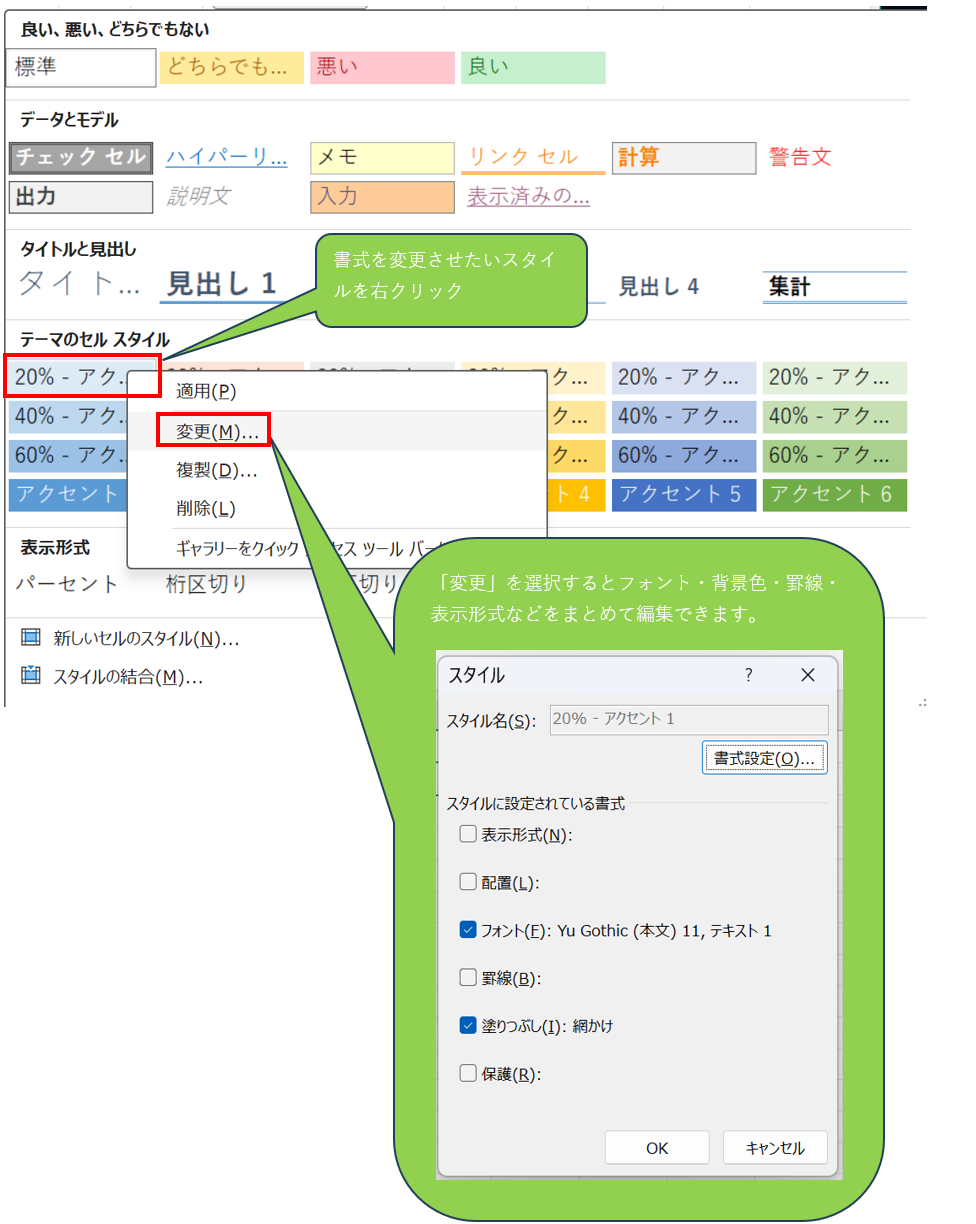Enable the 表示形式(N) checkbox
976x1224 pixels.
(468, 834)
